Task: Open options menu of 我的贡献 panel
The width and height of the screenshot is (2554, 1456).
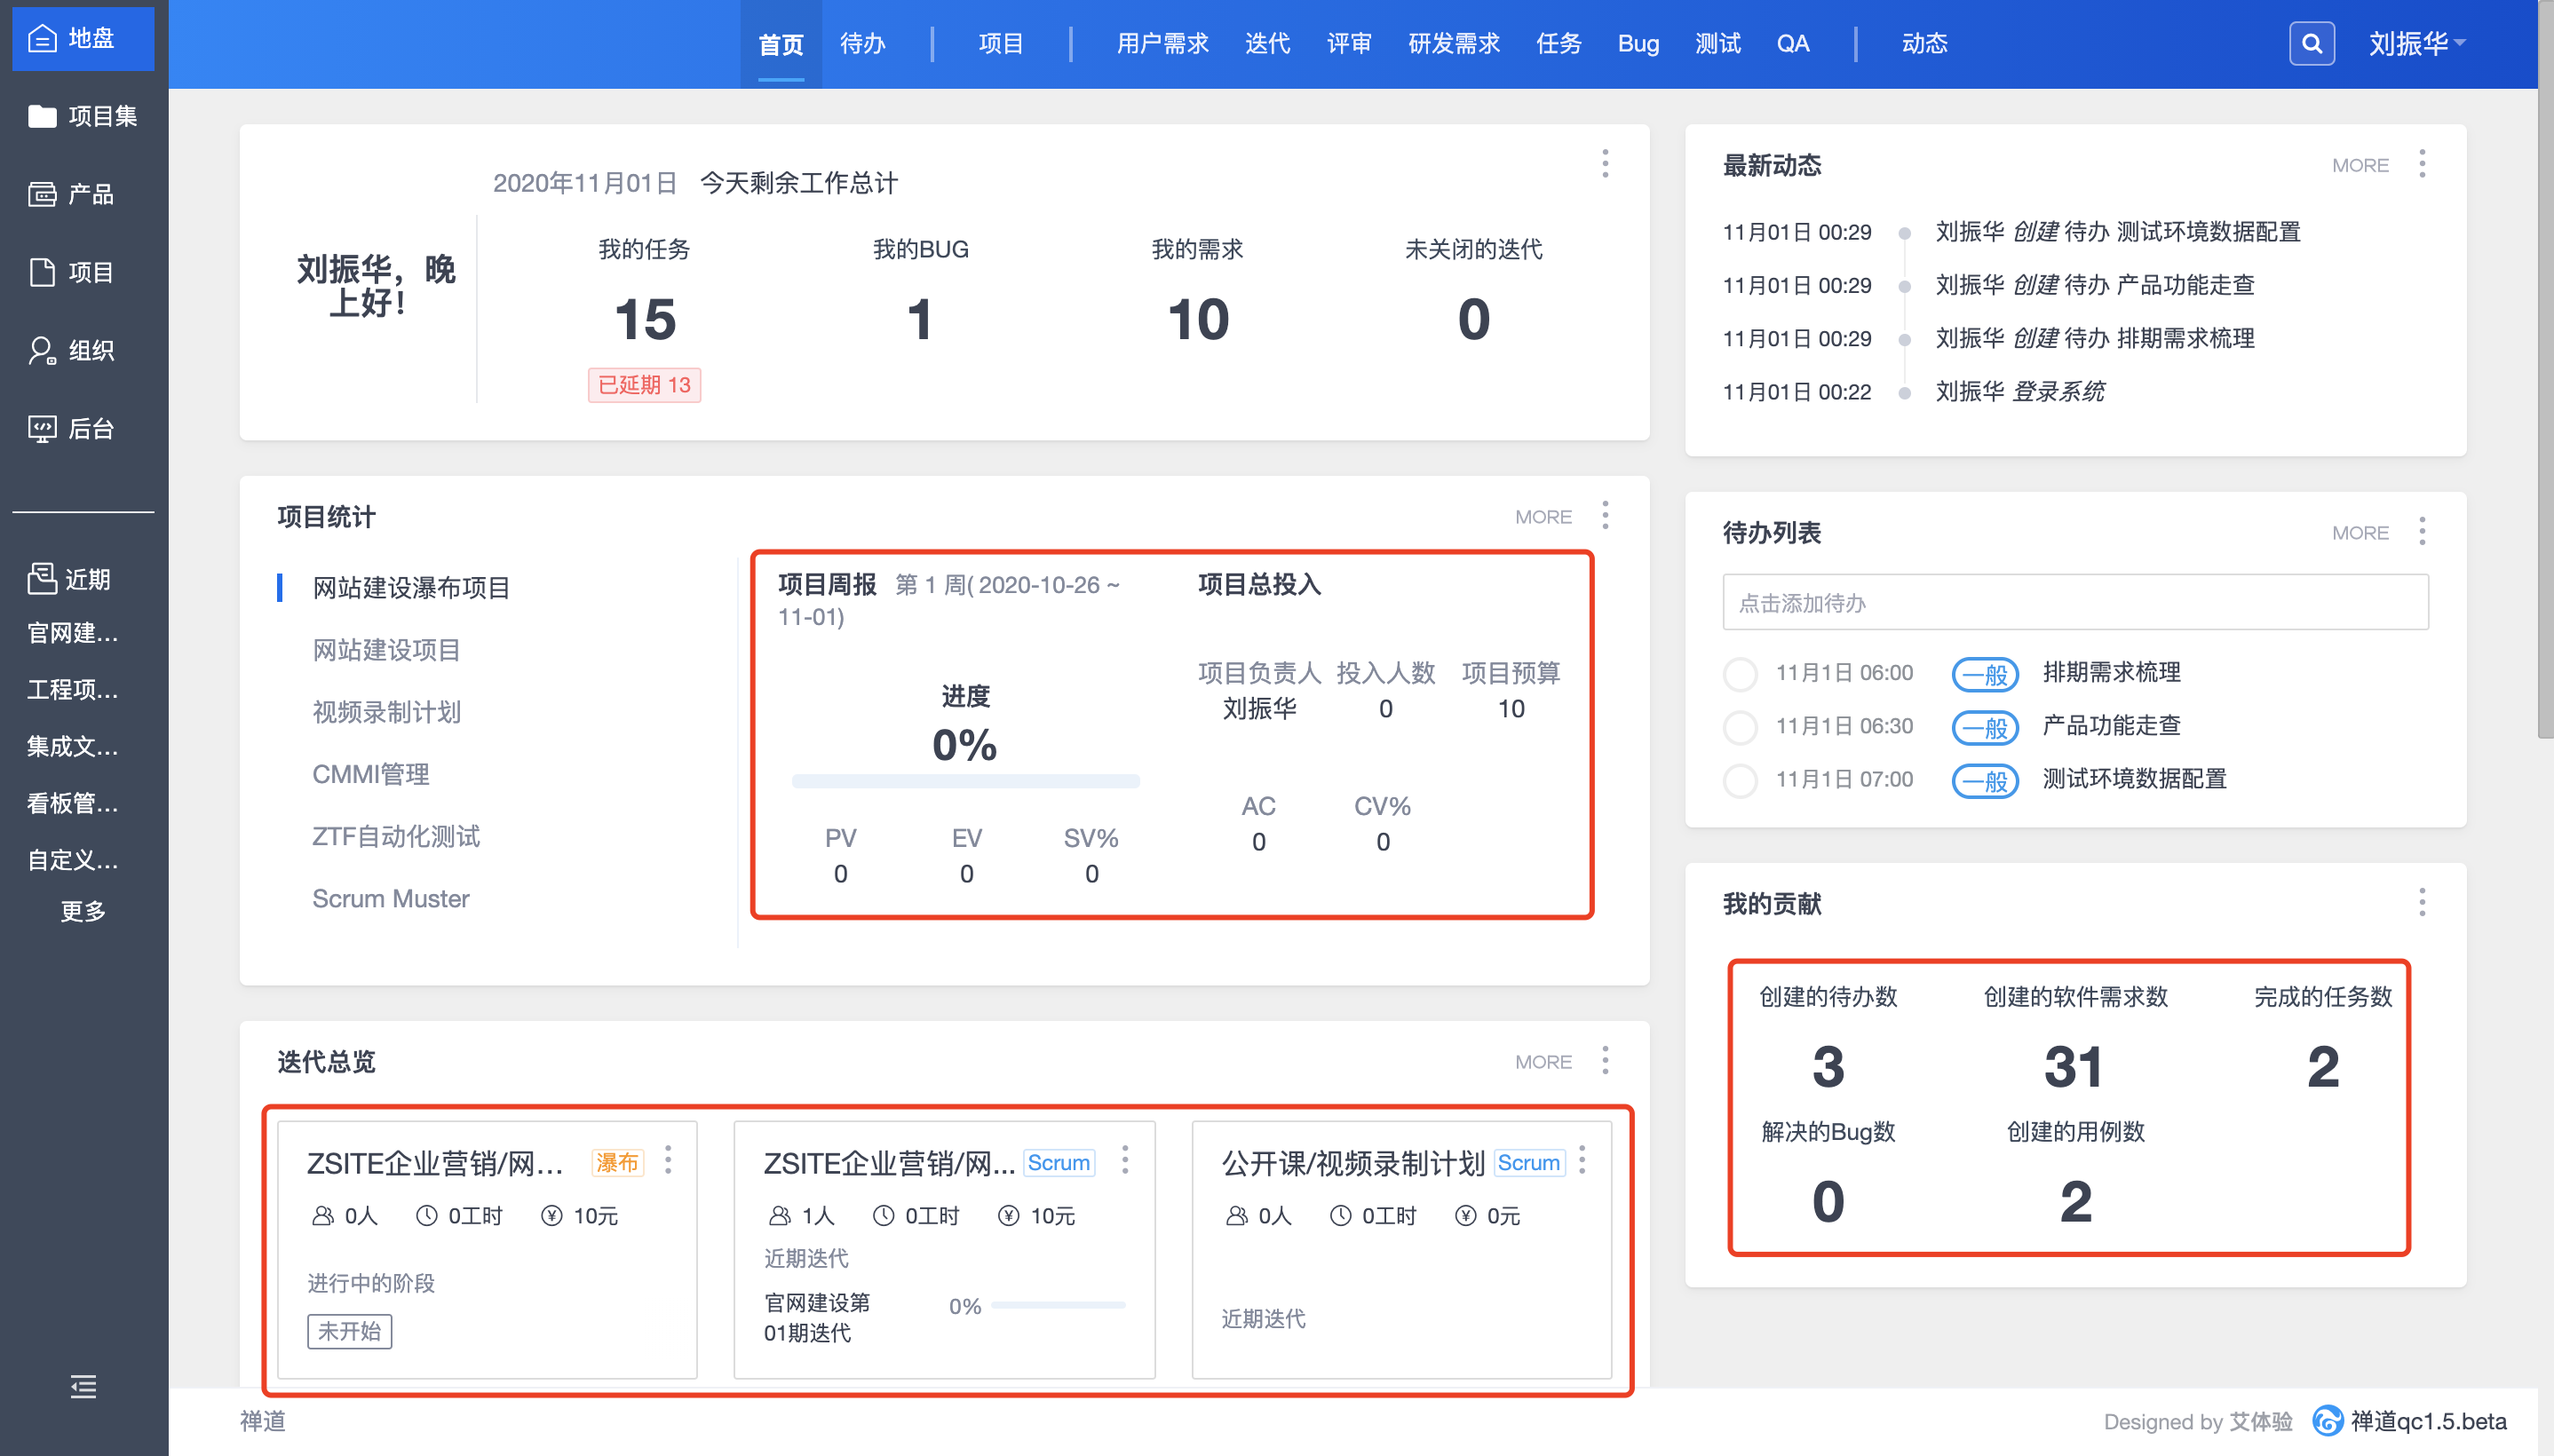Action: pyautogui.click(x=2421, y=903)
